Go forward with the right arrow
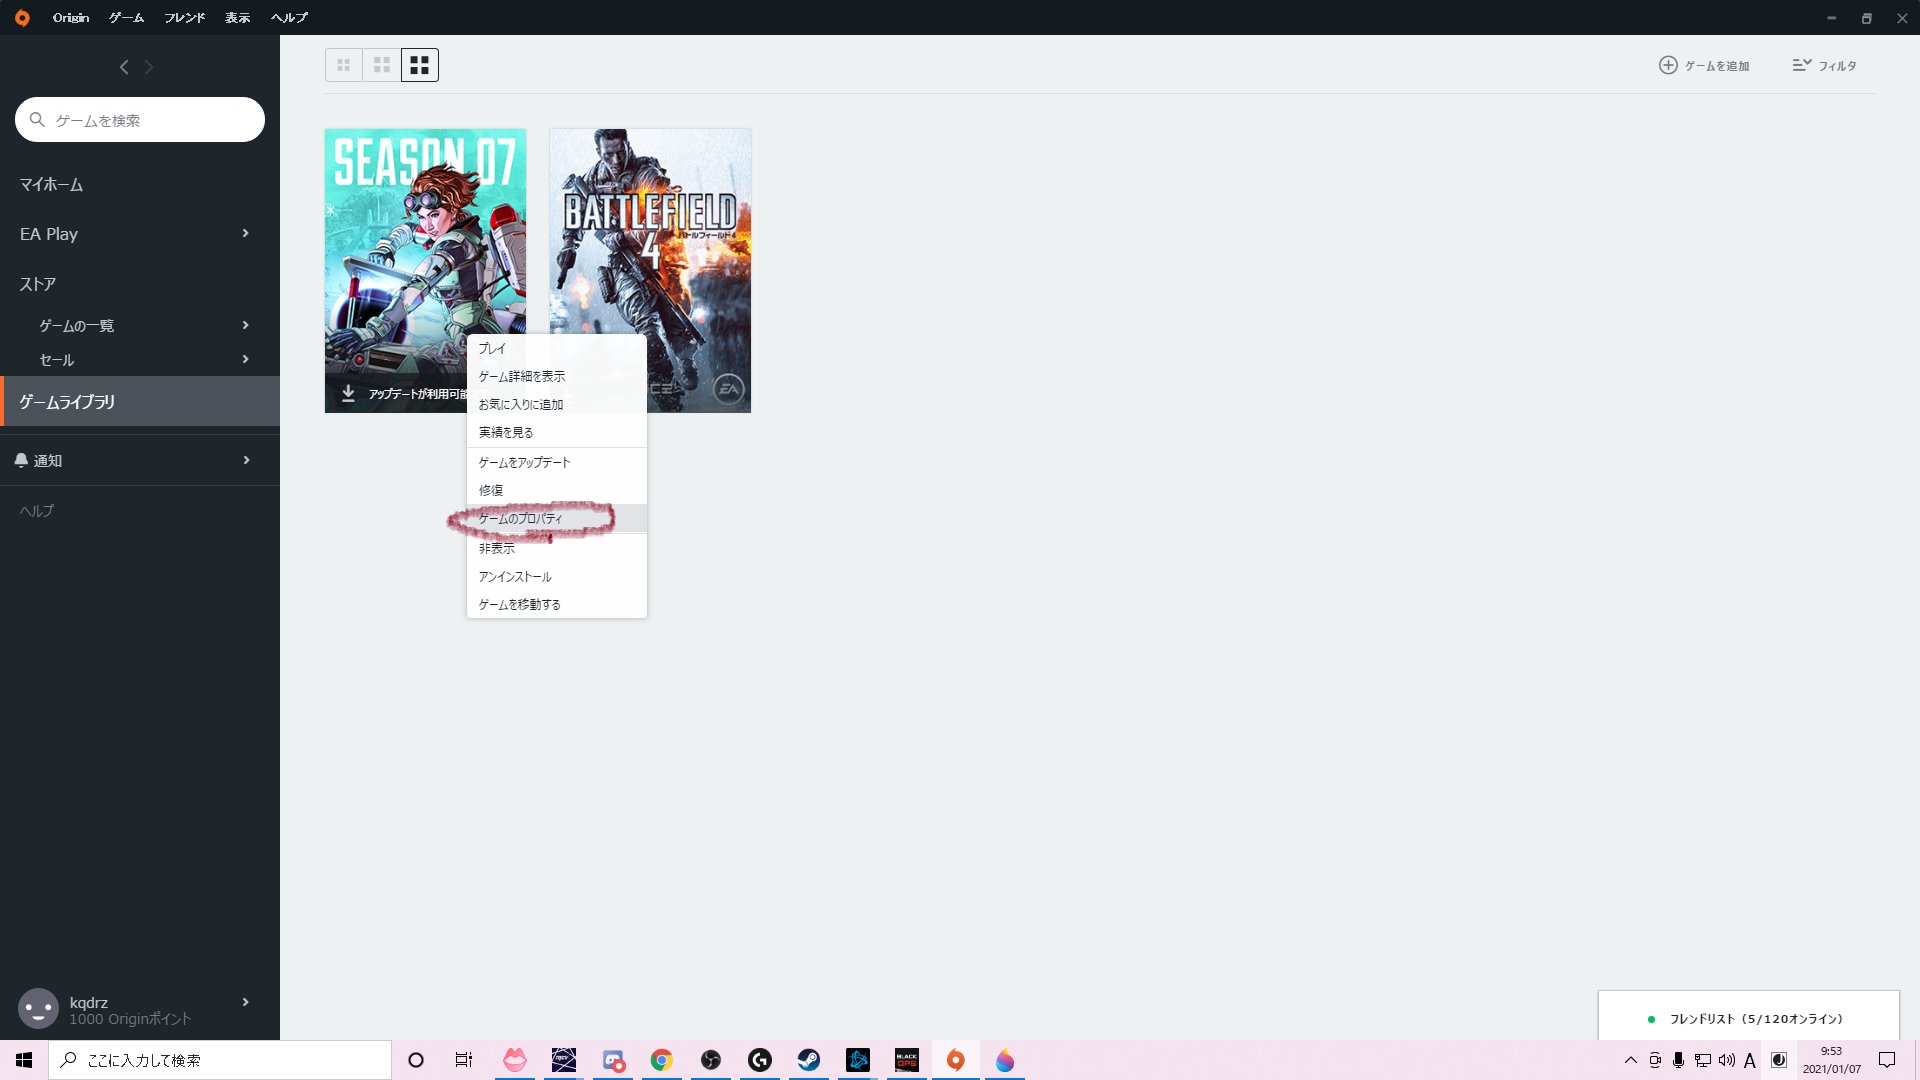 pos(149,67)
